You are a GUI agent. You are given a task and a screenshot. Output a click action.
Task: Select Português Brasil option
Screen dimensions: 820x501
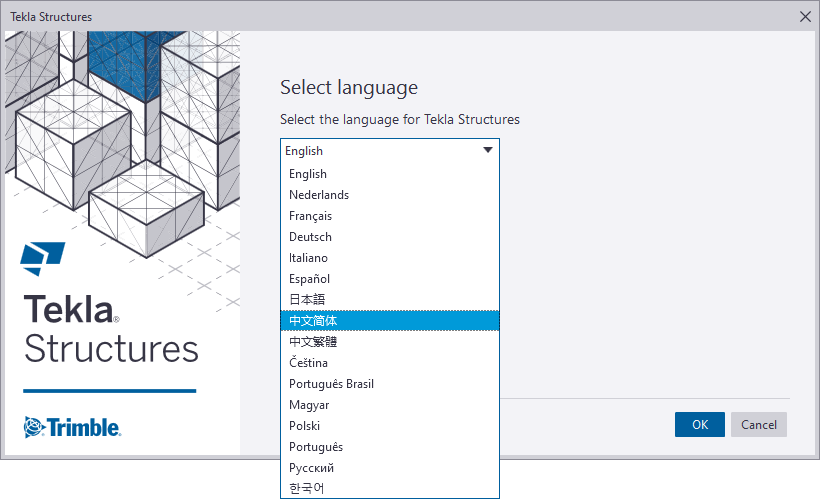click(390, 384)
